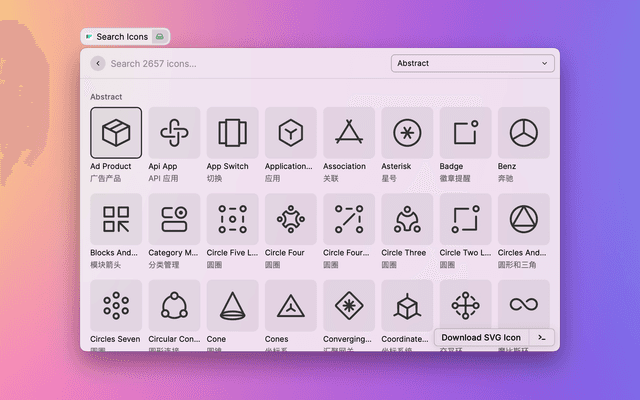The image size is (640, 400).
Task: Click the Circle Five Line icon
Action: point(232,219)
